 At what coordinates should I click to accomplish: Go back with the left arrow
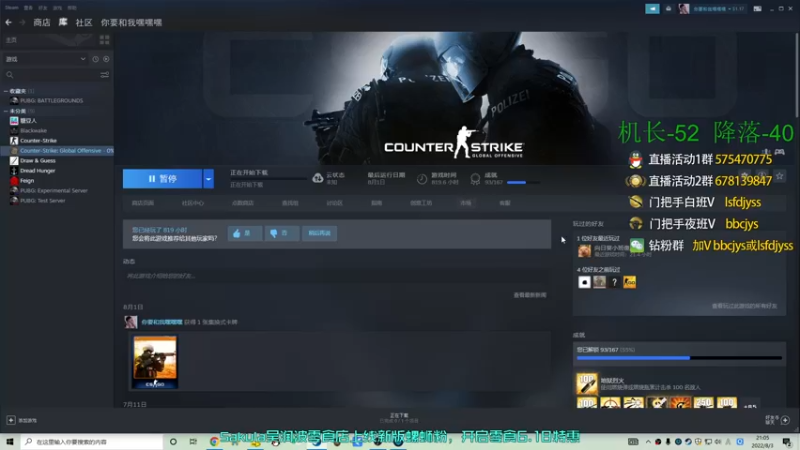click(x=9, y=22)
